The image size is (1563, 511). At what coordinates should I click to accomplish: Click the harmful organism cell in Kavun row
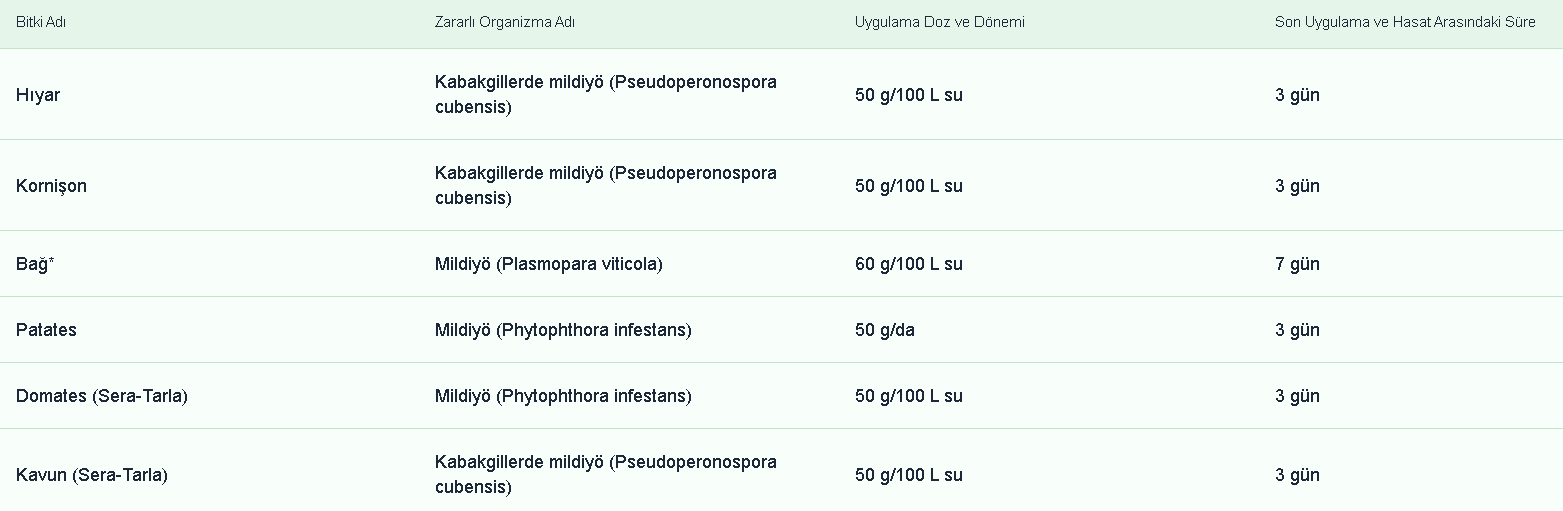(x=605, y=475)
